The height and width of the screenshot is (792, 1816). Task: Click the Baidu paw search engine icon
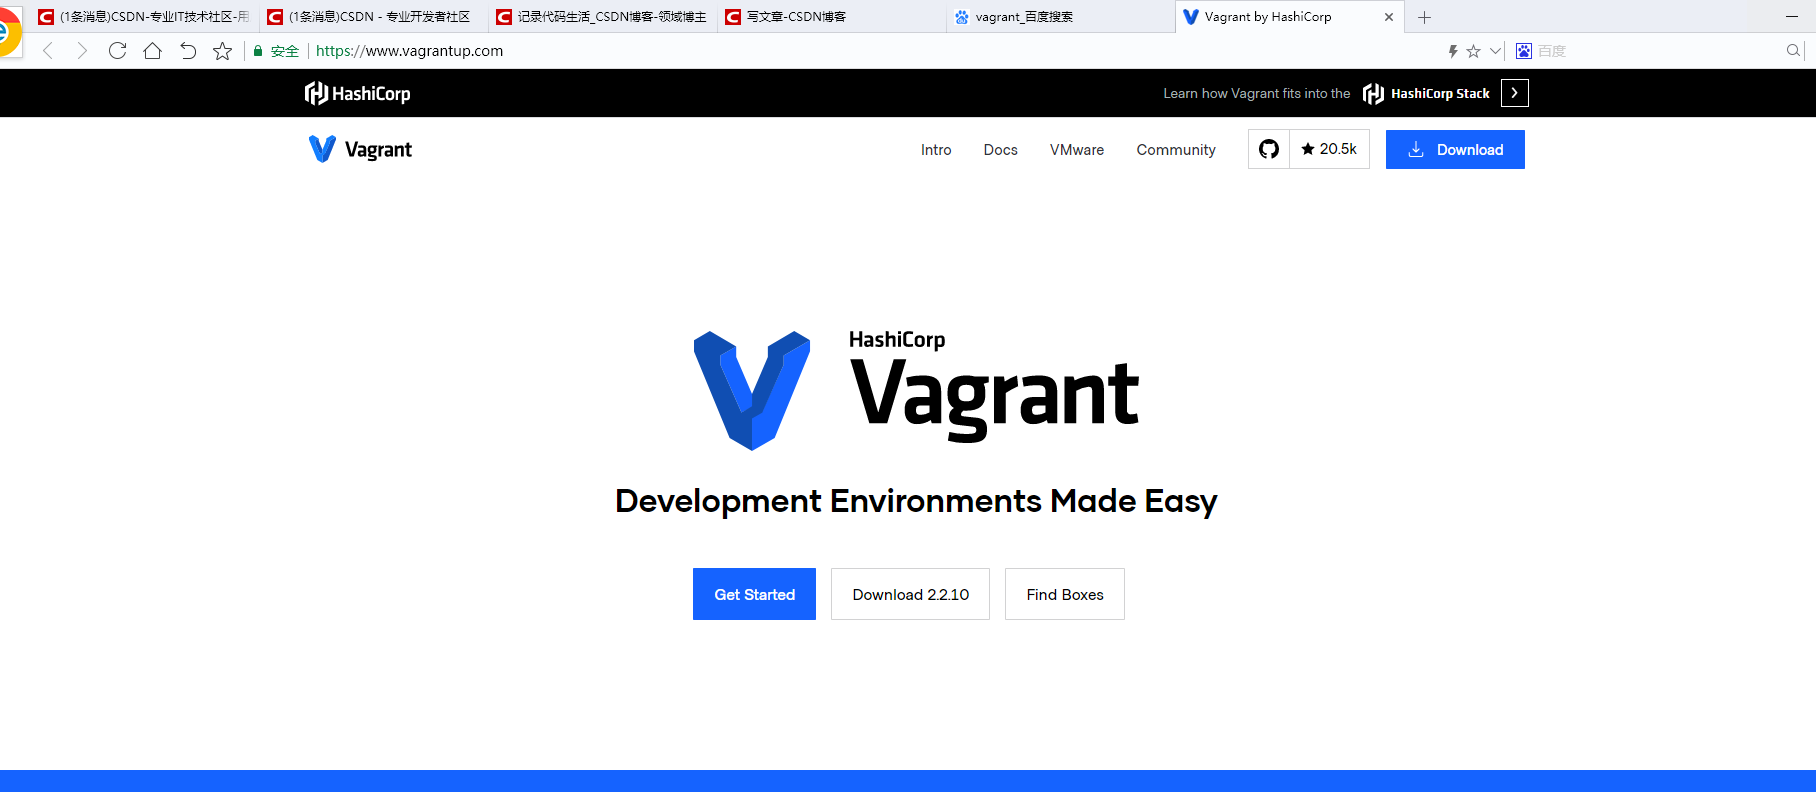click(1524, 51)
